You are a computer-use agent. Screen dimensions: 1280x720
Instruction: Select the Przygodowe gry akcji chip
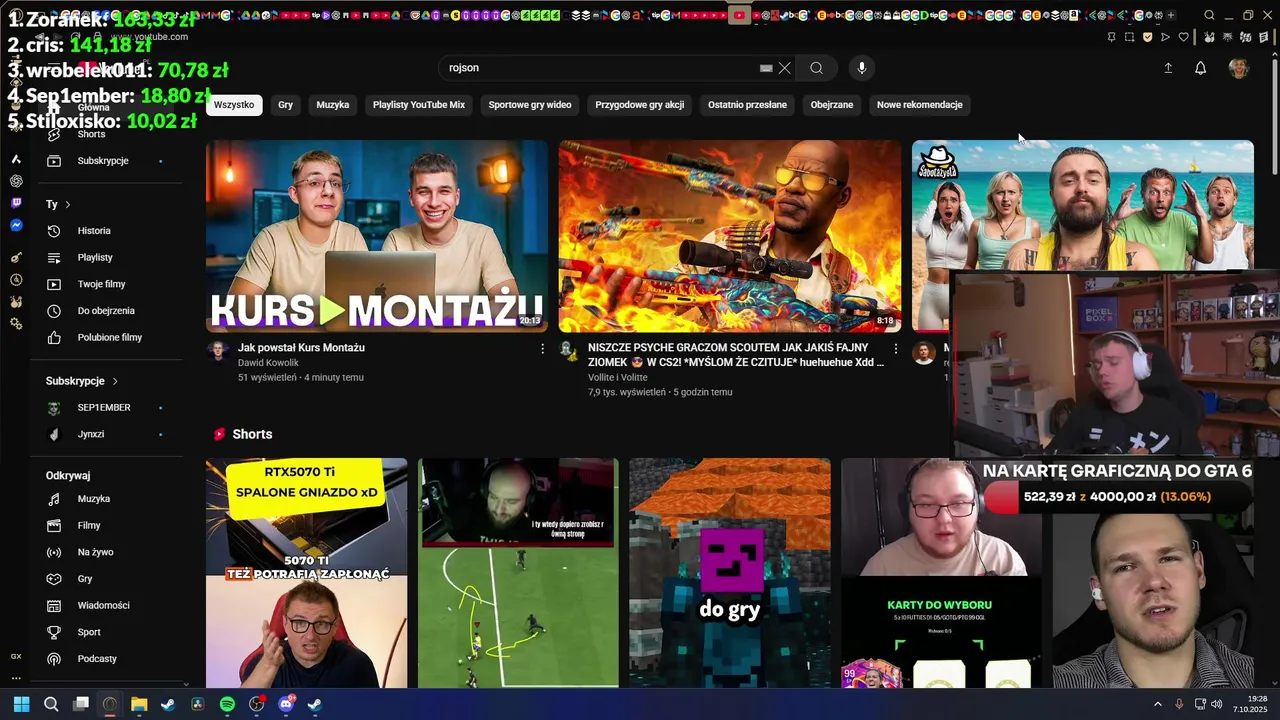click(x=640, y=105)
